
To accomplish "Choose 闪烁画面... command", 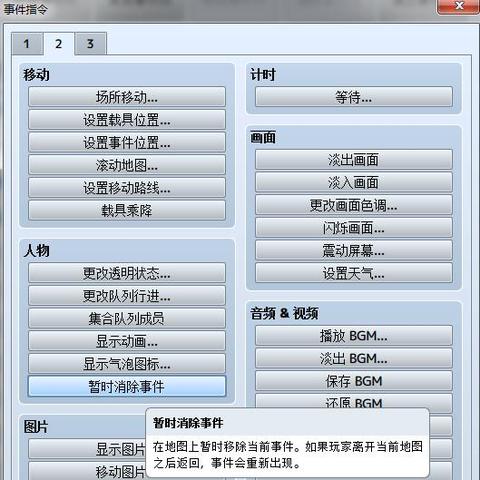I will (x=354, y=228).
